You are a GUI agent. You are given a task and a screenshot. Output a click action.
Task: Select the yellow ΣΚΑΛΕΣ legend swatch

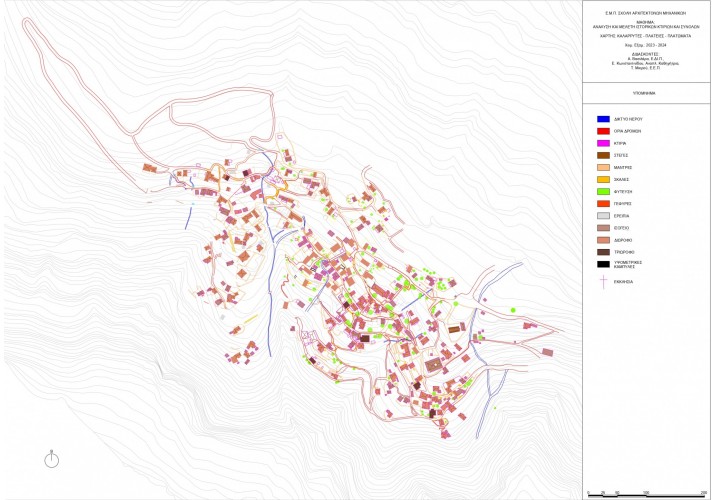[x=603, y=180]
